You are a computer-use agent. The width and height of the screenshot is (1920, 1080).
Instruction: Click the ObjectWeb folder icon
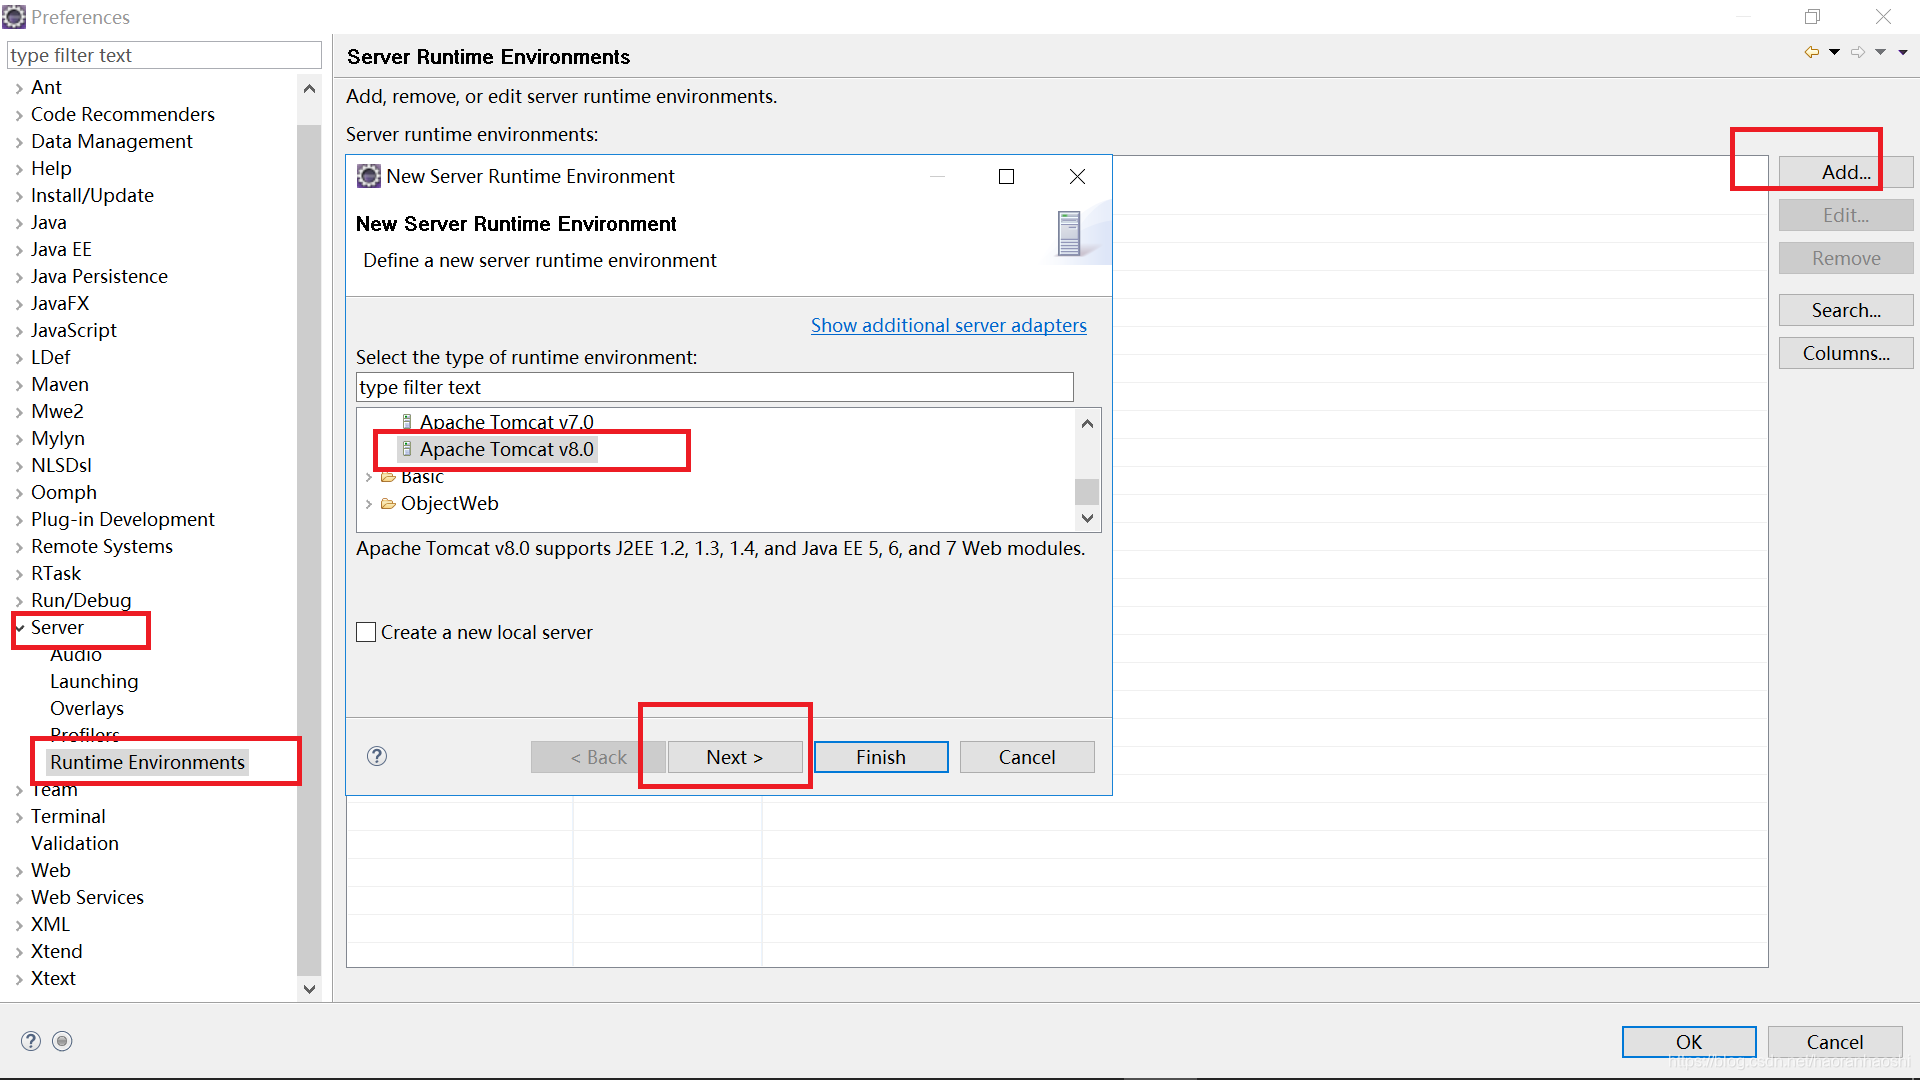388,503
